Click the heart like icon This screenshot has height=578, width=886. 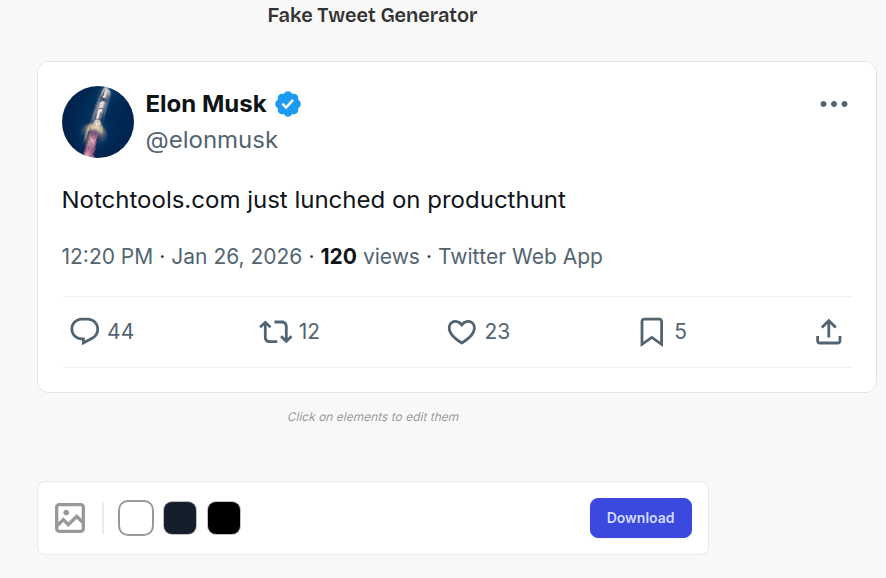tap(461, 331)
